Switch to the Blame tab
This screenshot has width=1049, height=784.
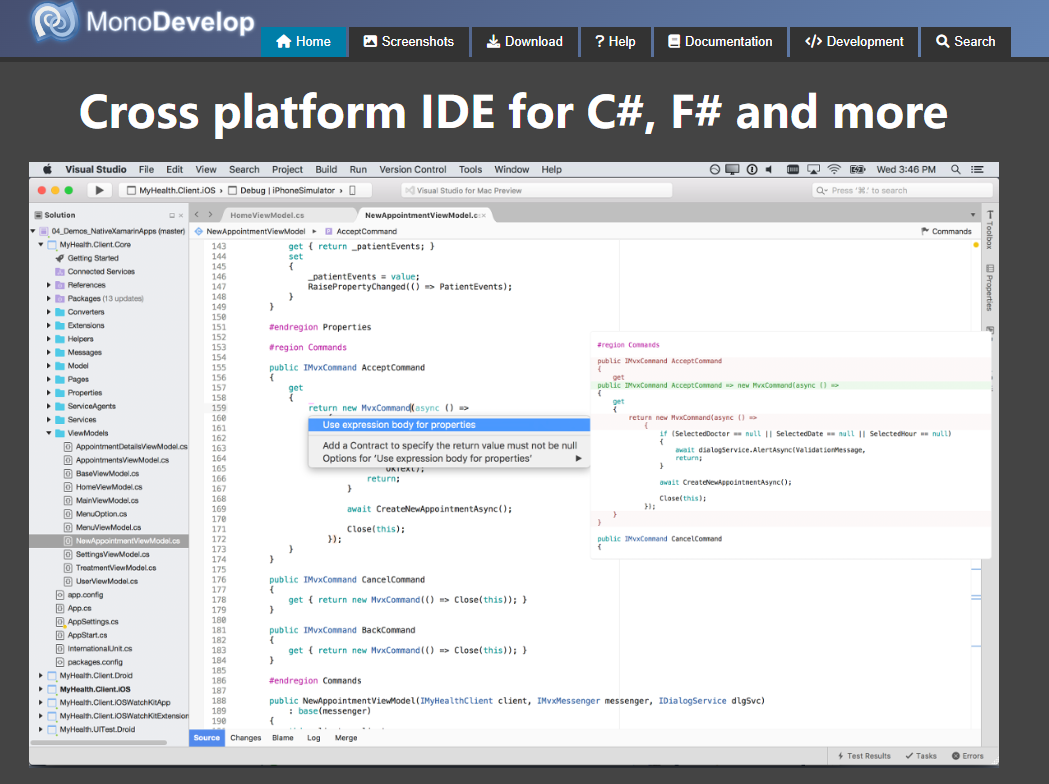[x=283, y=738]
